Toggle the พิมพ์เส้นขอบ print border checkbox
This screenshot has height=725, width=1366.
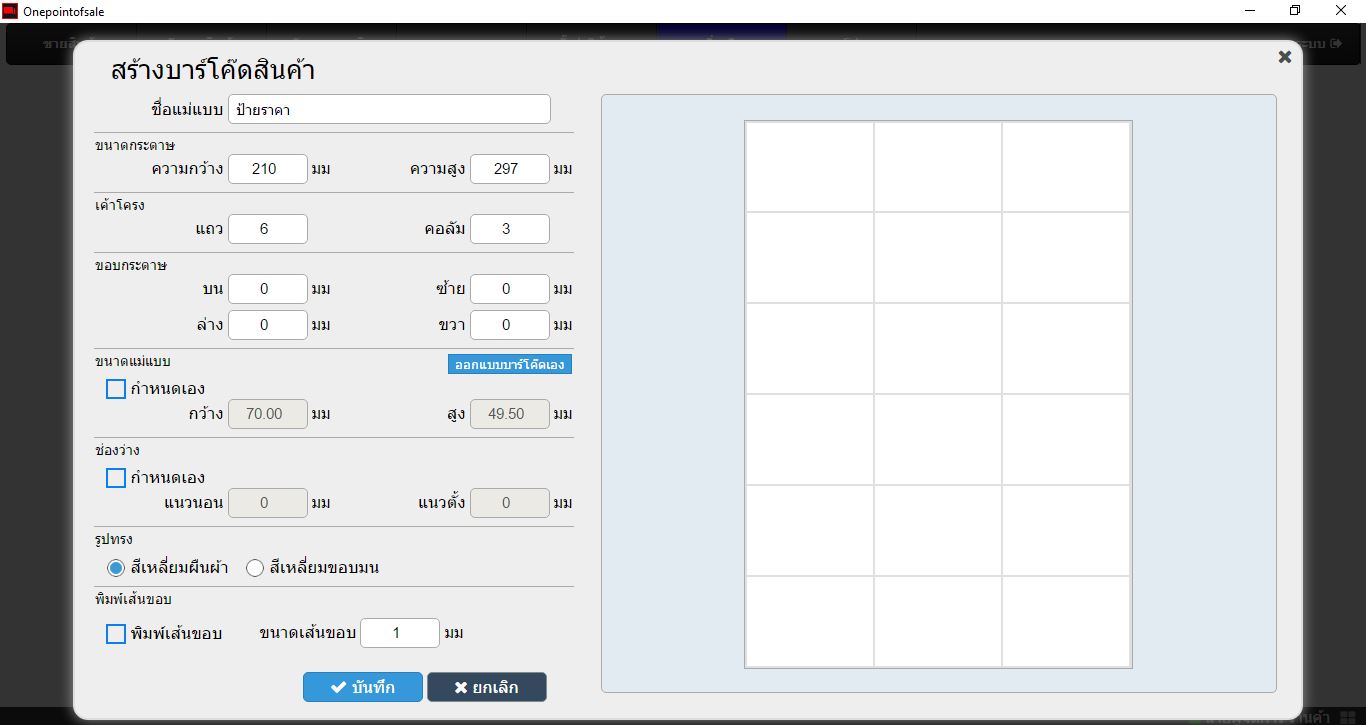(x=116, y=634)
